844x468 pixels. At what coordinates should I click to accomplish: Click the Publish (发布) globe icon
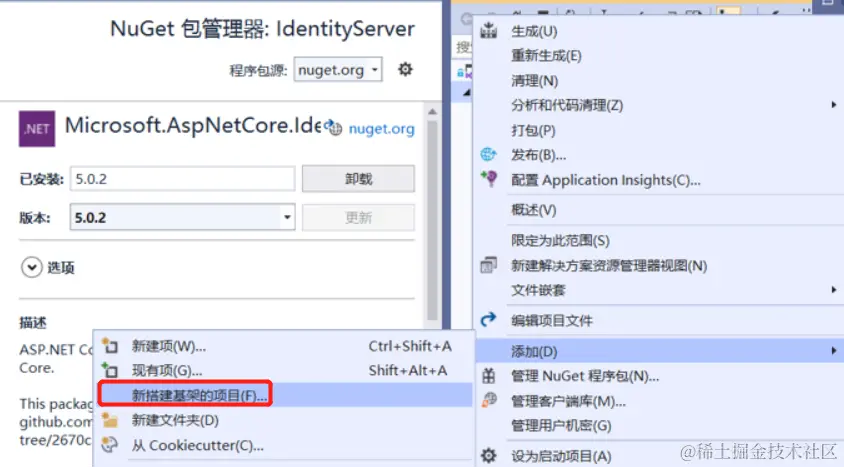click(x=488, y=155)
